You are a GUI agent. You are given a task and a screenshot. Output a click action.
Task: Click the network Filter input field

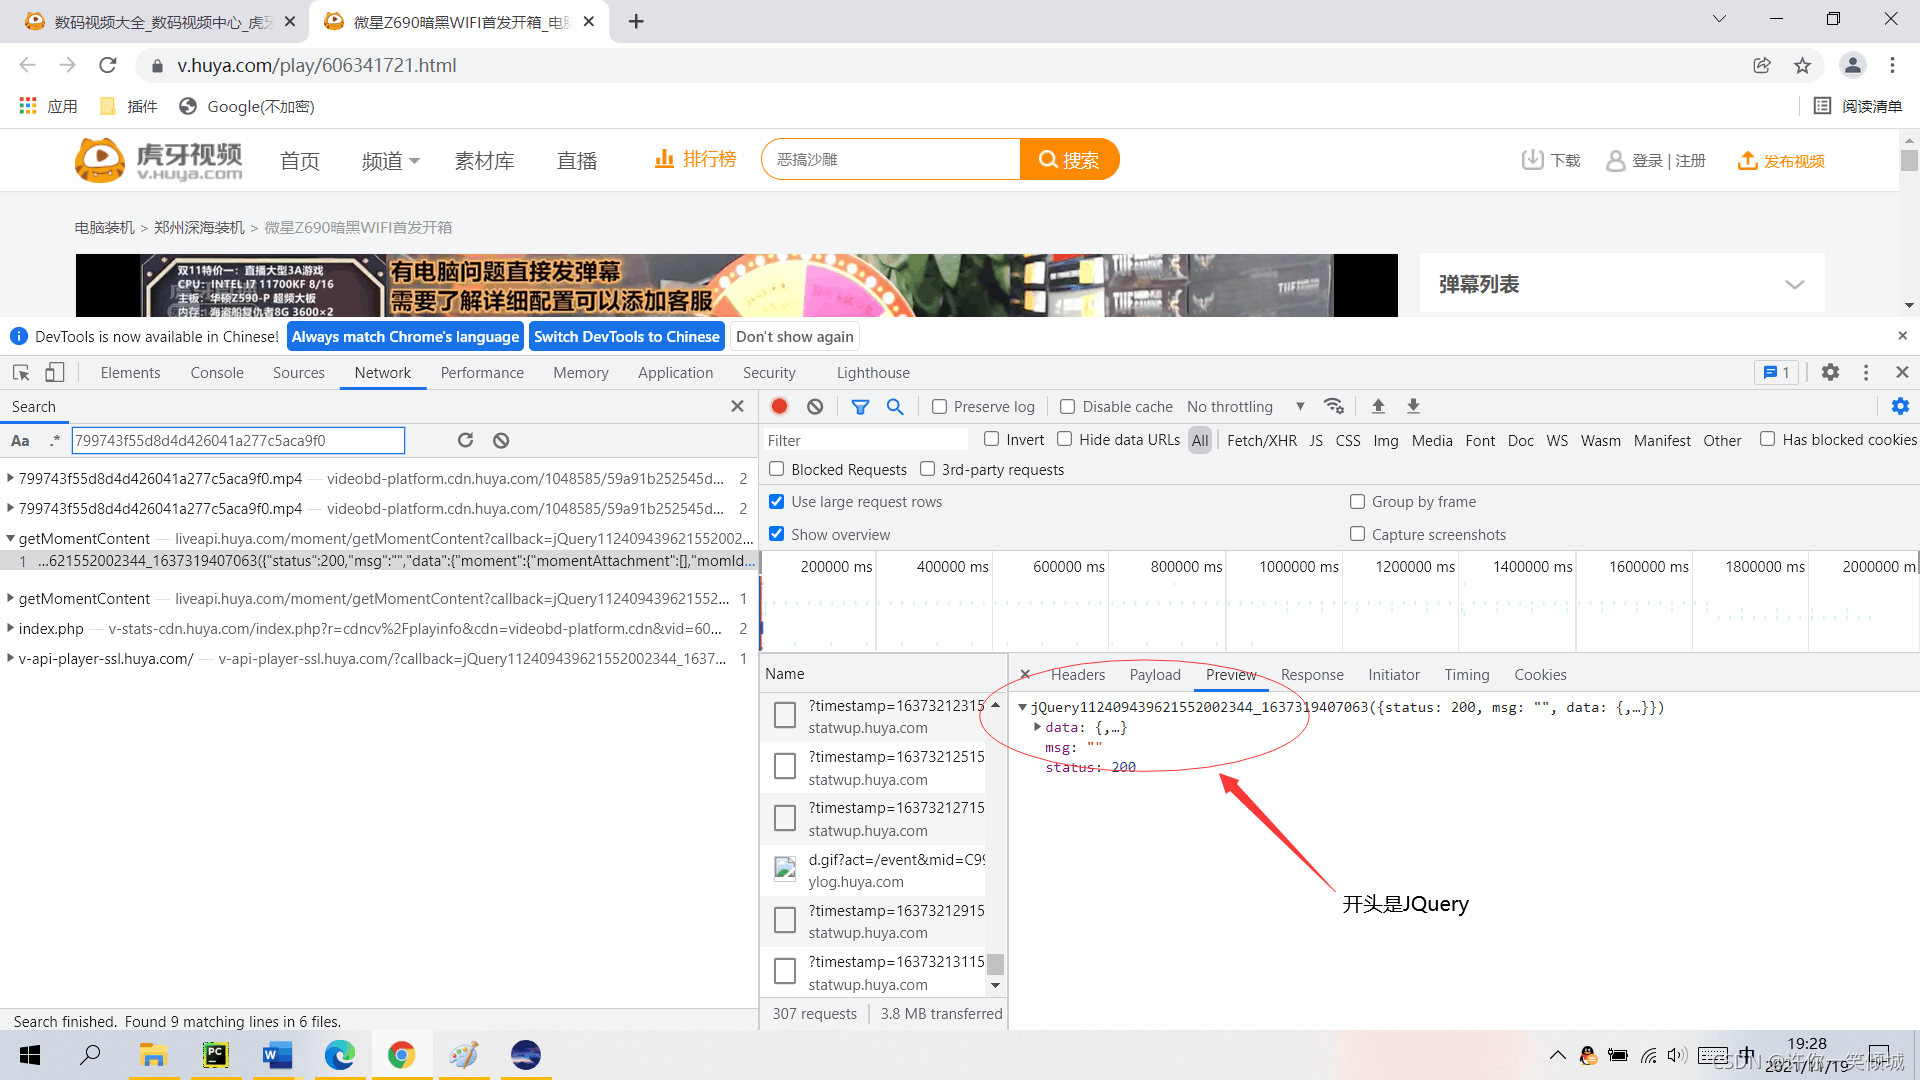865,440
